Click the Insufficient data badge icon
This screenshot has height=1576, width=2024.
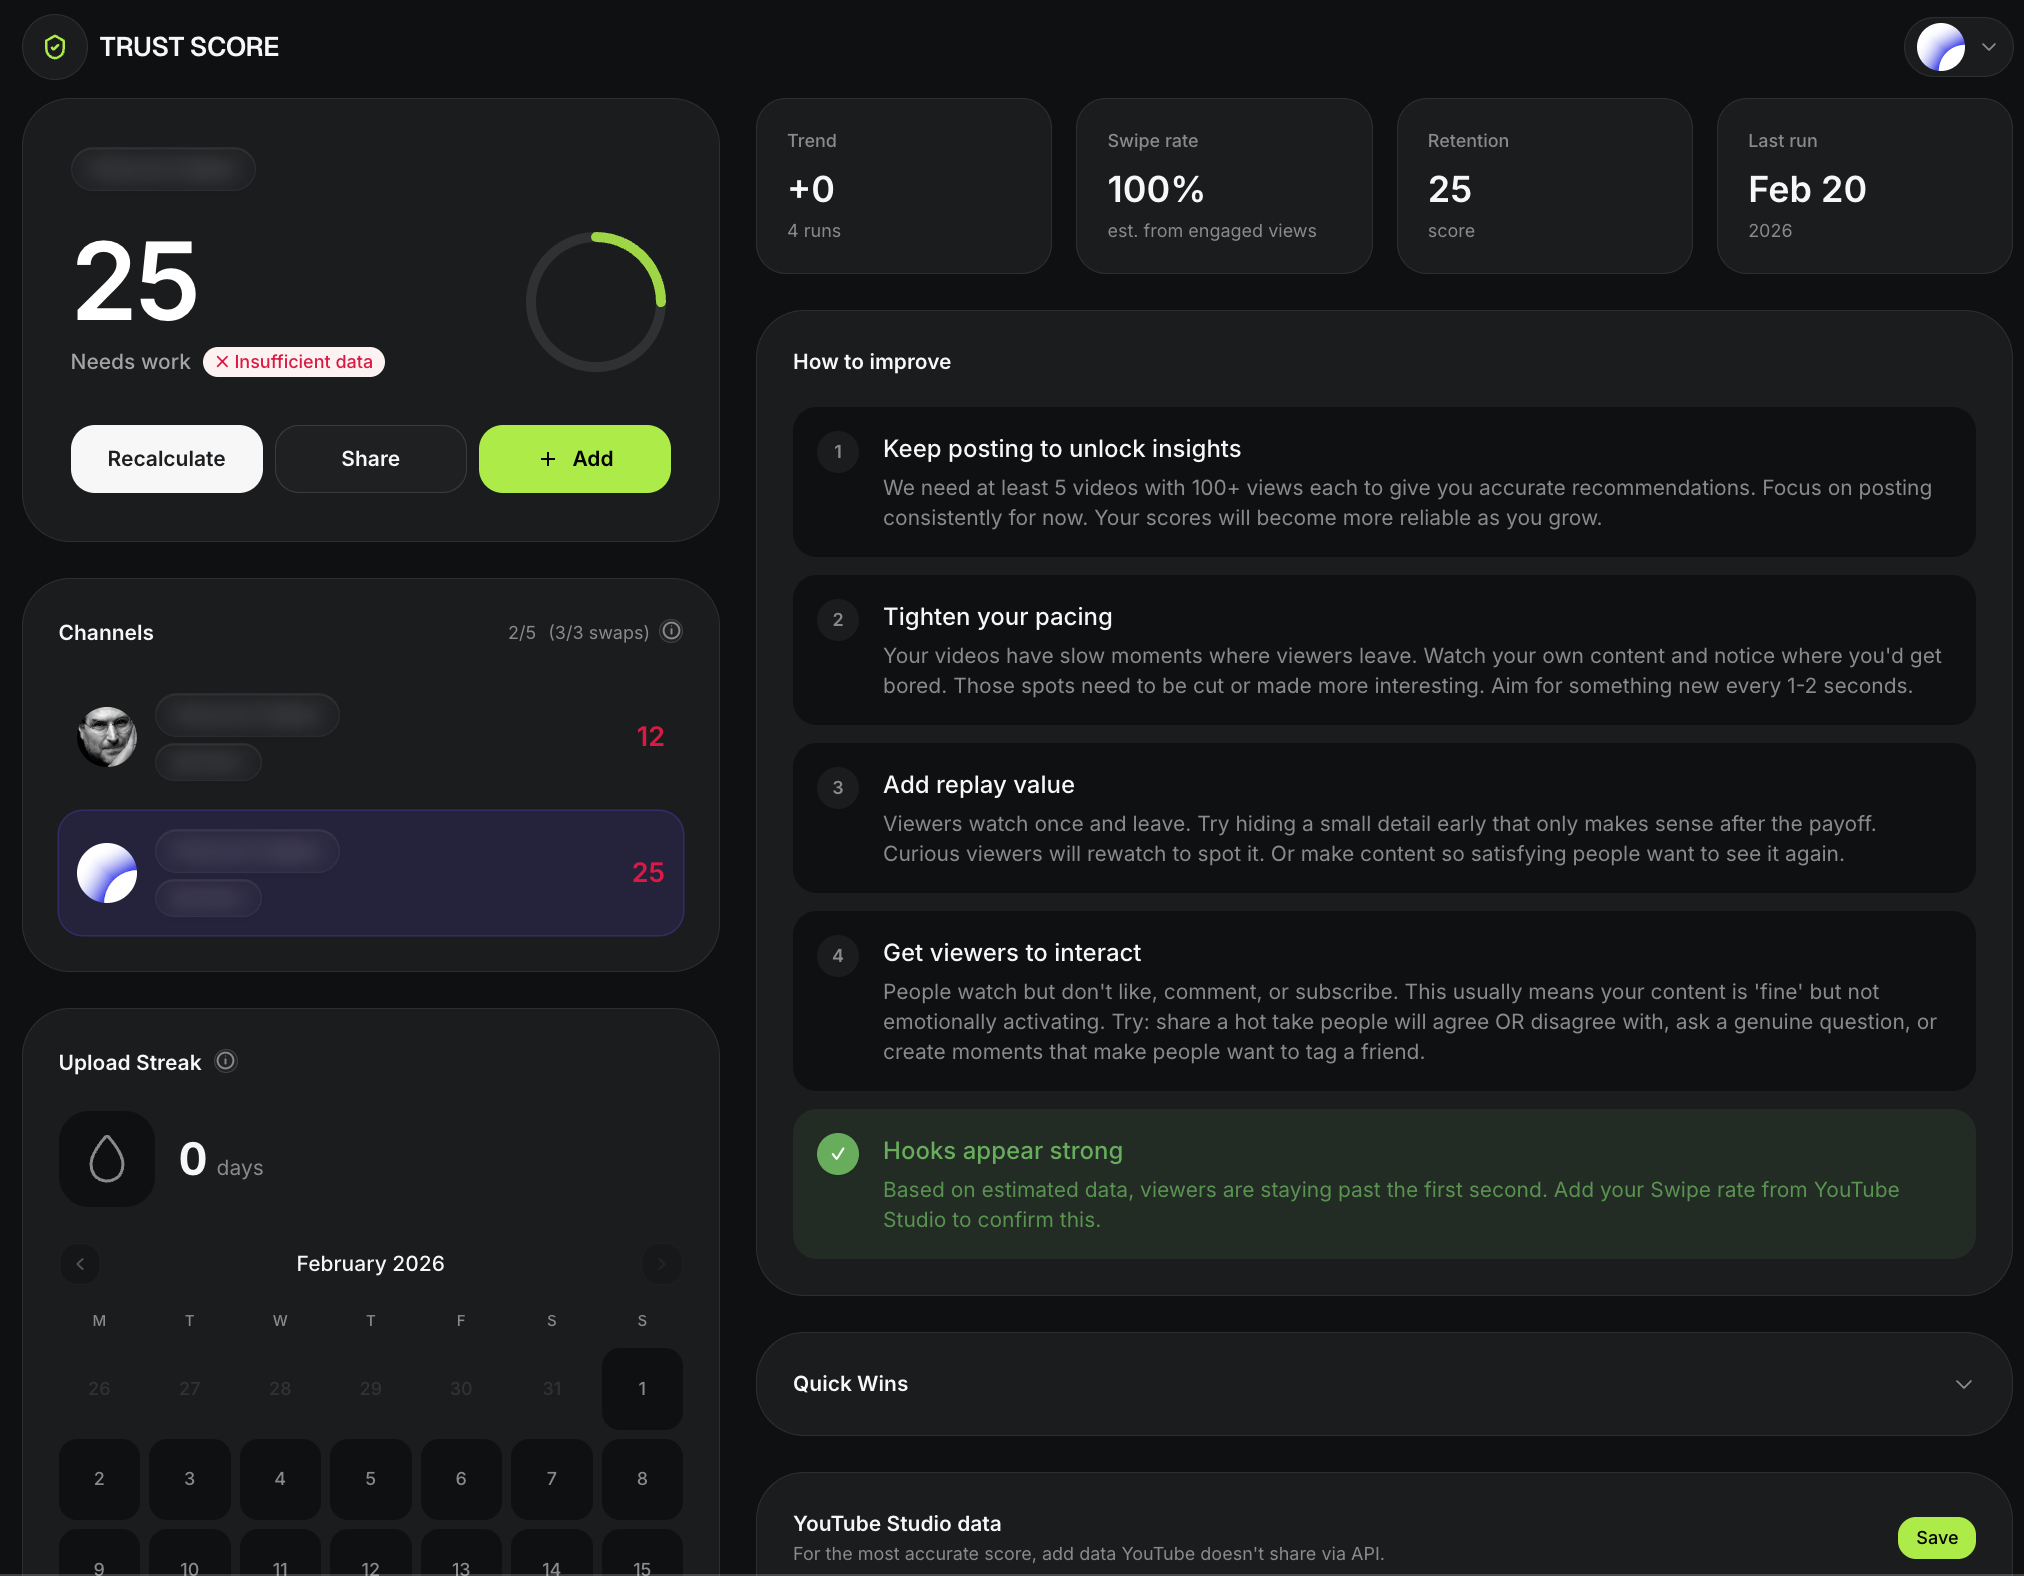click(x=221, y=362)
